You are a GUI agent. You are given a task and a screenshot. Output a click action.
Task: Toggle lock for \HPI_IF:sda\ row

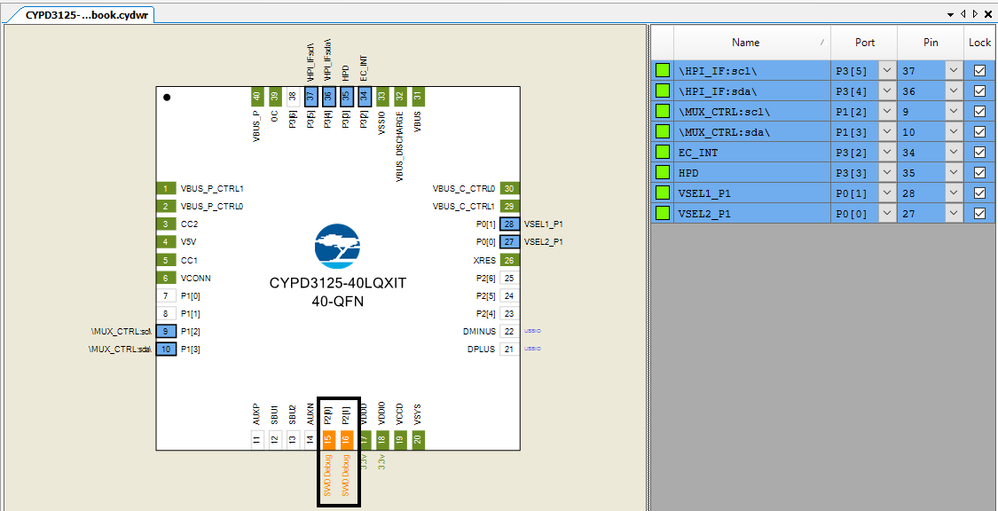pyautogui.click(x=980, y=92)
